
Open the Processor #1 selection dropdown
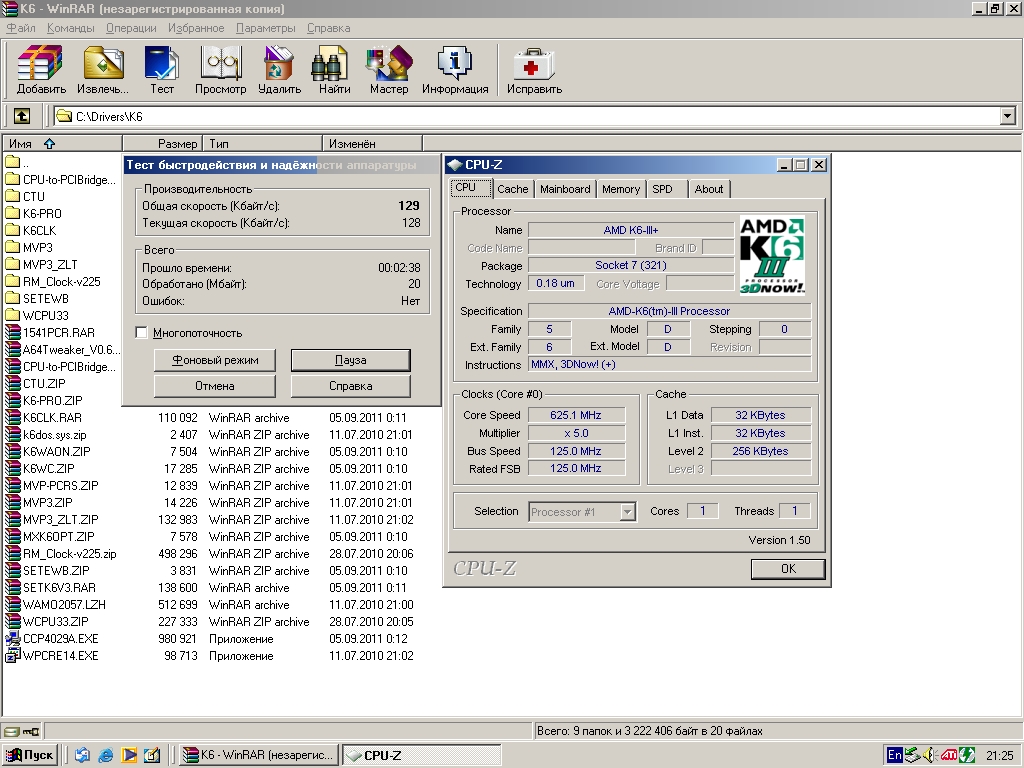tap(627, 511)
